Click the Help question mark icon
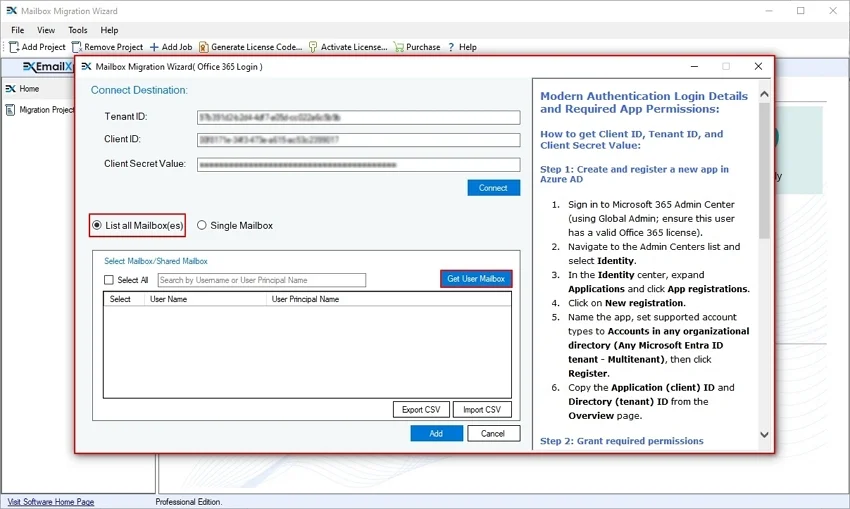The image size is (850, 509). tap(451, 47)
